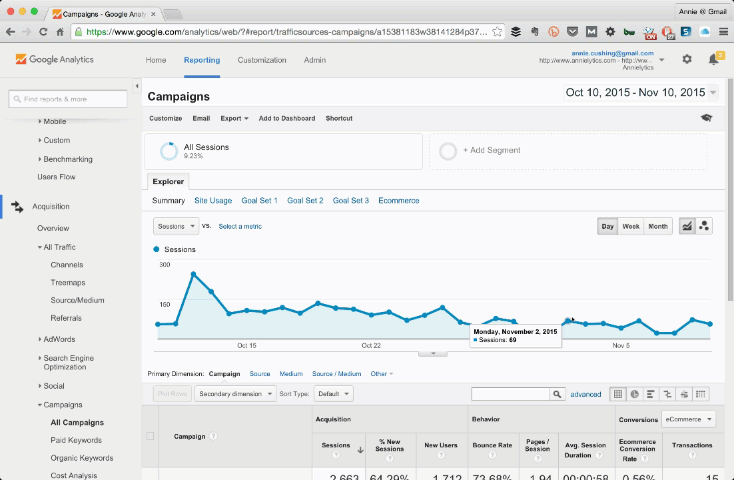Switch to motion chart view
Image resolution: width=734 pixels, height=480 pixels.
(x=704, y=226)
